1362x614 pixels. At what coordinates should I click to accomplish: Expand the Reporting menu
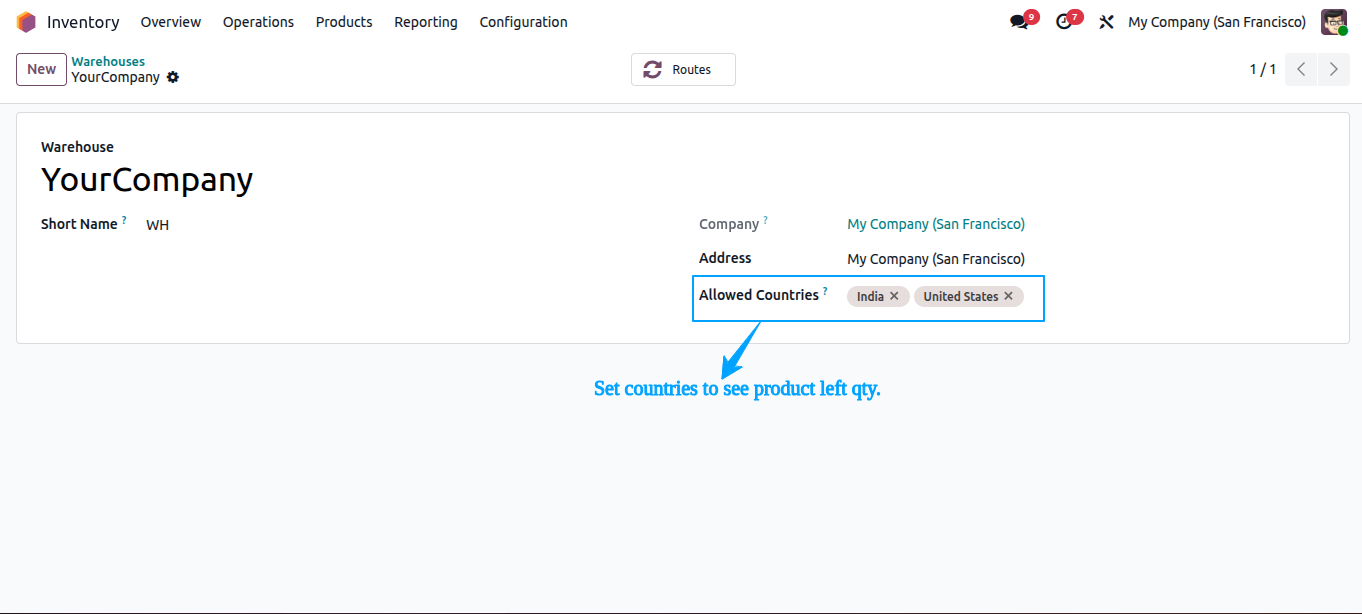tap(426, 22)
